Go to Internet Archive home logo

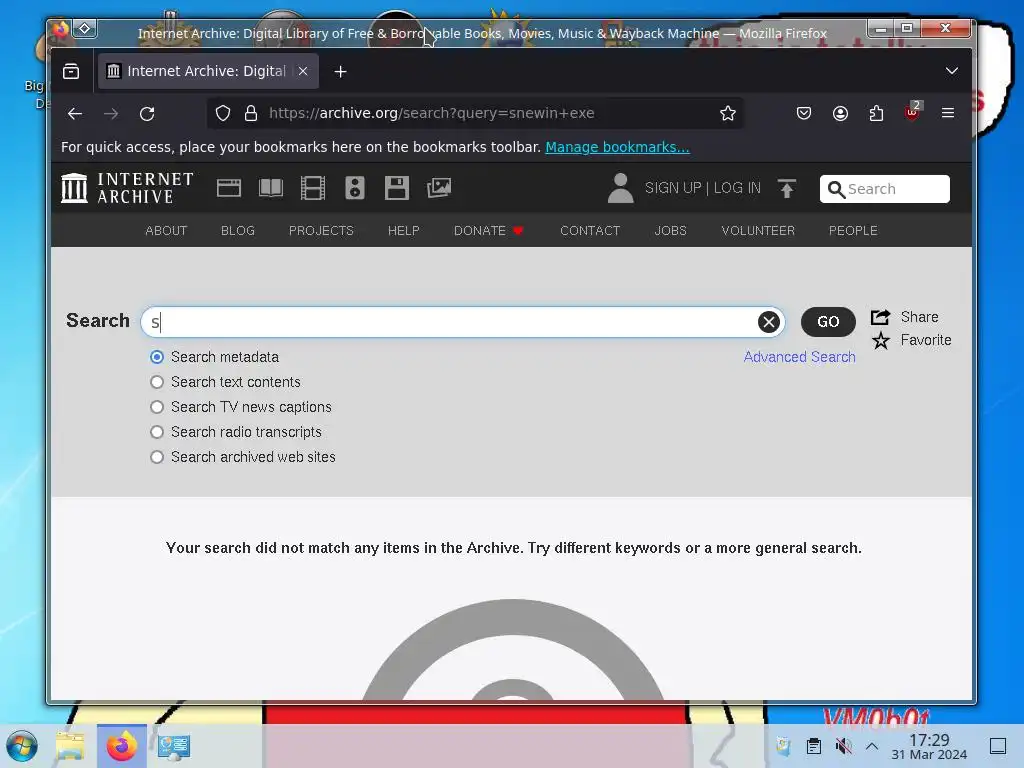127,188
